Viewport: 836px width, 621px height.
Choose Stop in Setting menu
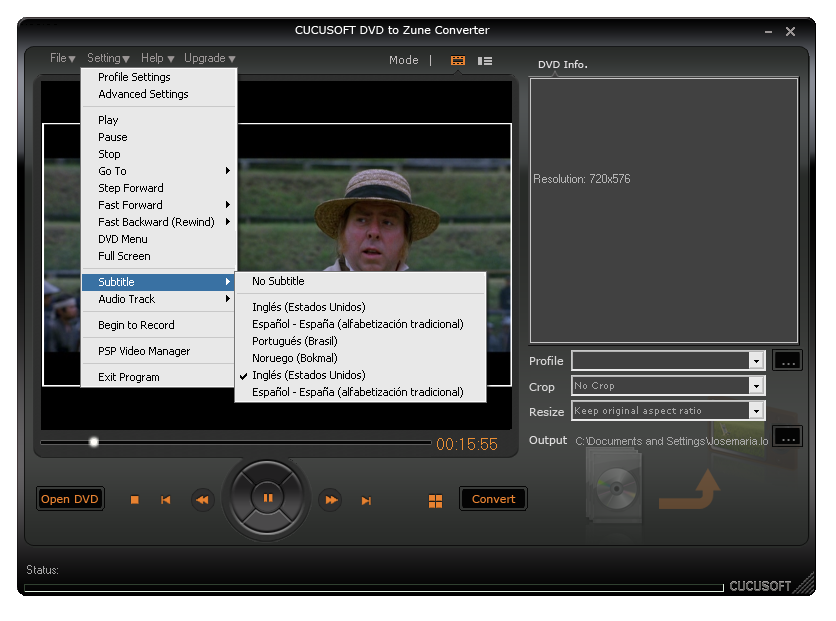[159, 154]
